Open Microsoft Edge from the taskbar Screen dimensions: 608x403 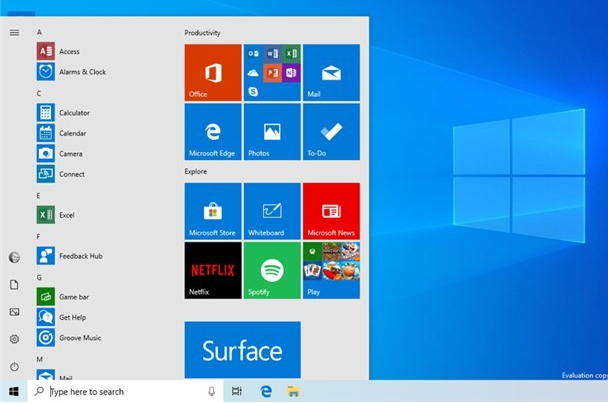pos(266,391)
